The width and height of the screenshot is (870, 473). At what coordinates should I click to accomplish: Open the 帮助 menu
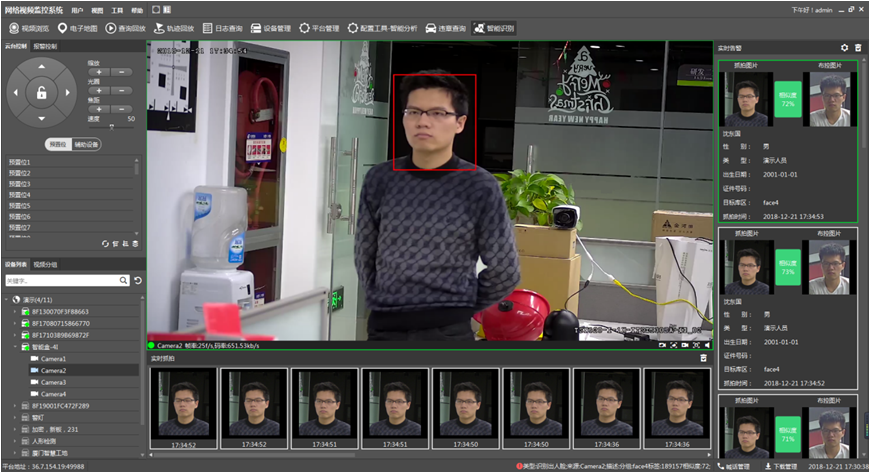136,10
